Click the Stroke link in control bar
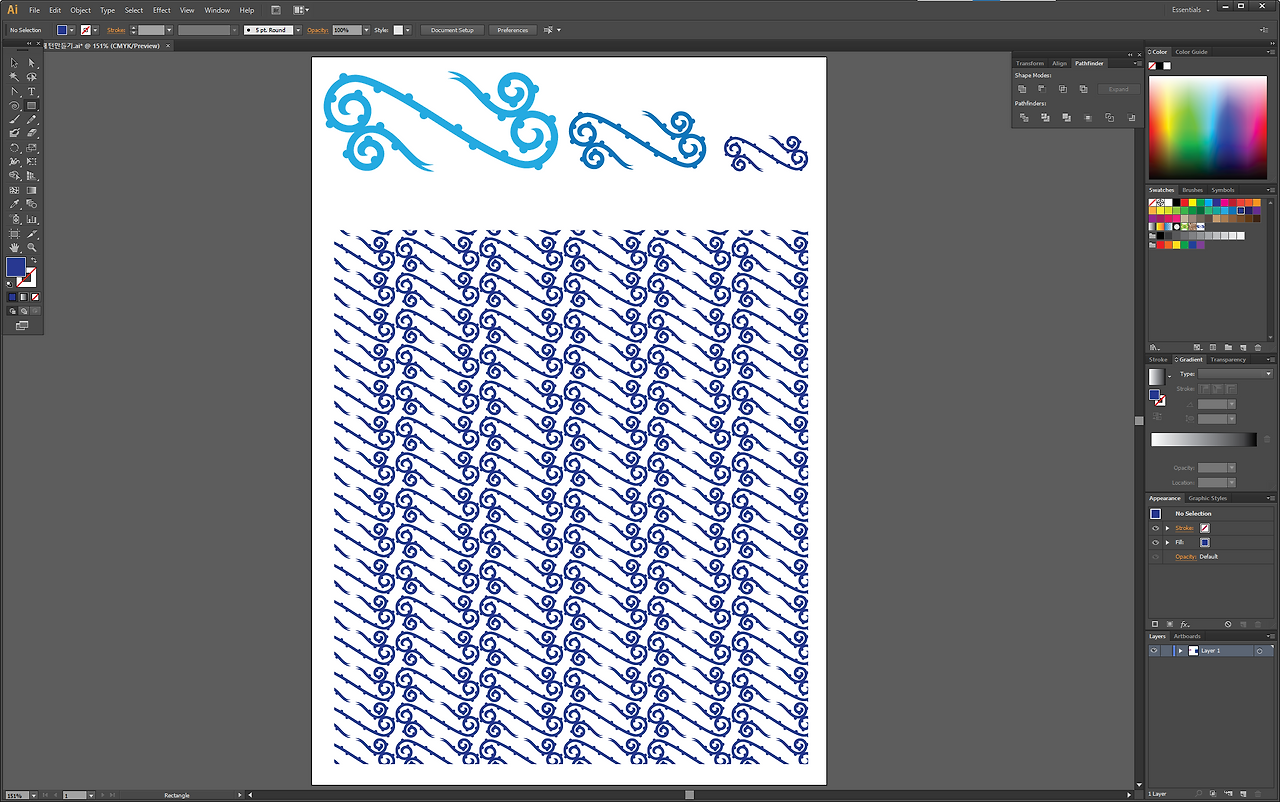 point(116,30)
